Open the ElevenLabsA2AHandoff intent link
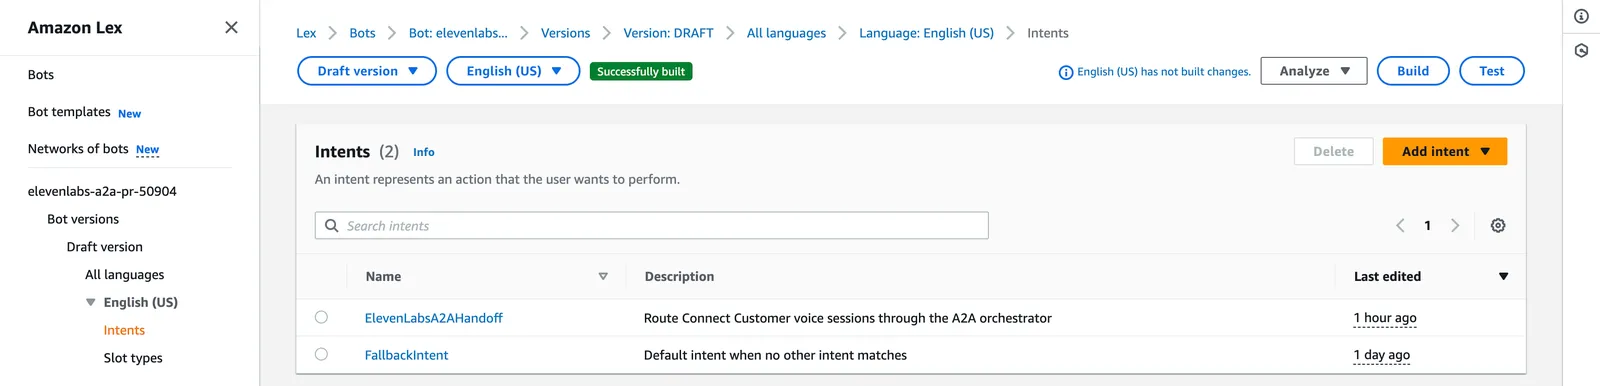This screenshot has height=386, width=1600. tap(434, 318)
